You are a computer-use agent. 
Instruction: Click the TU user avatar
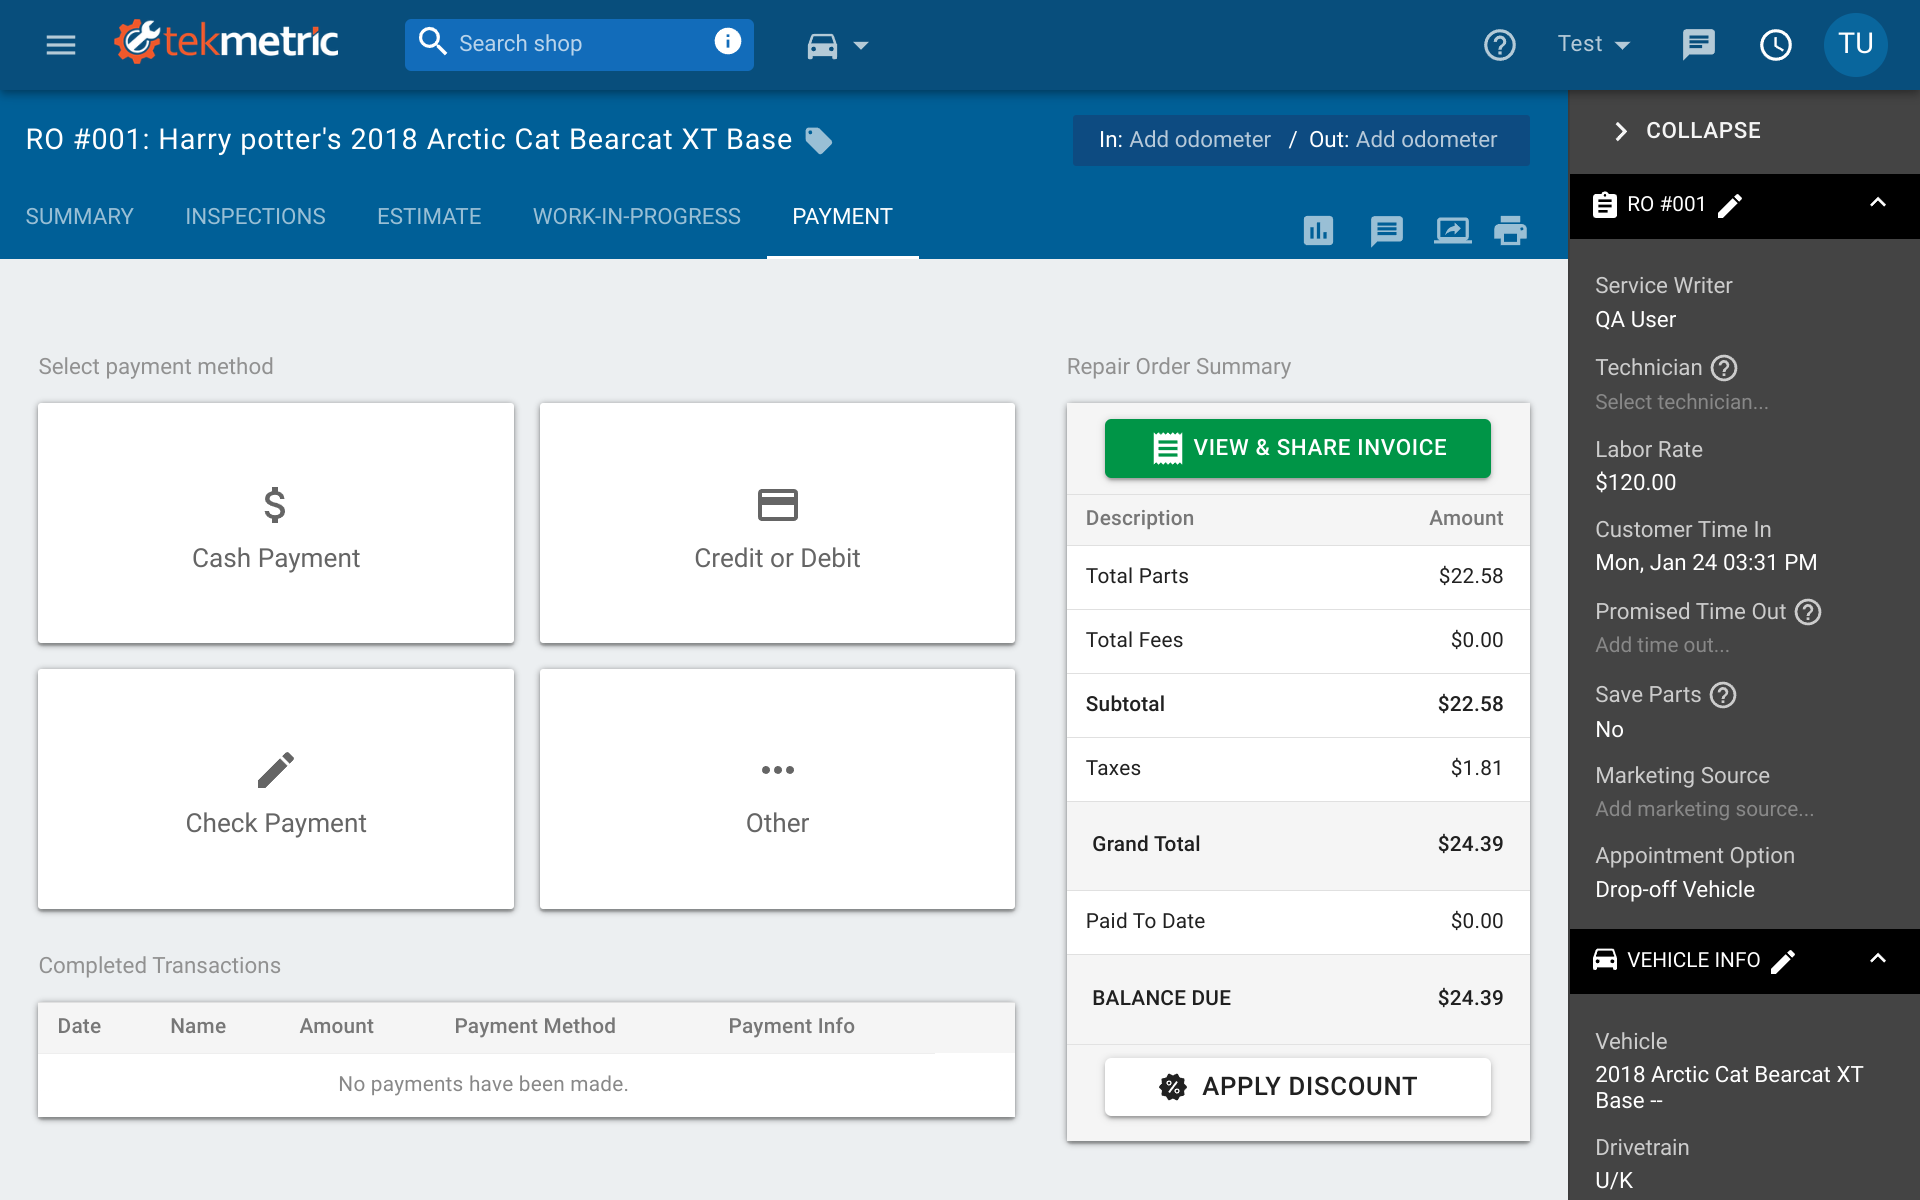tap(1855, 44)
